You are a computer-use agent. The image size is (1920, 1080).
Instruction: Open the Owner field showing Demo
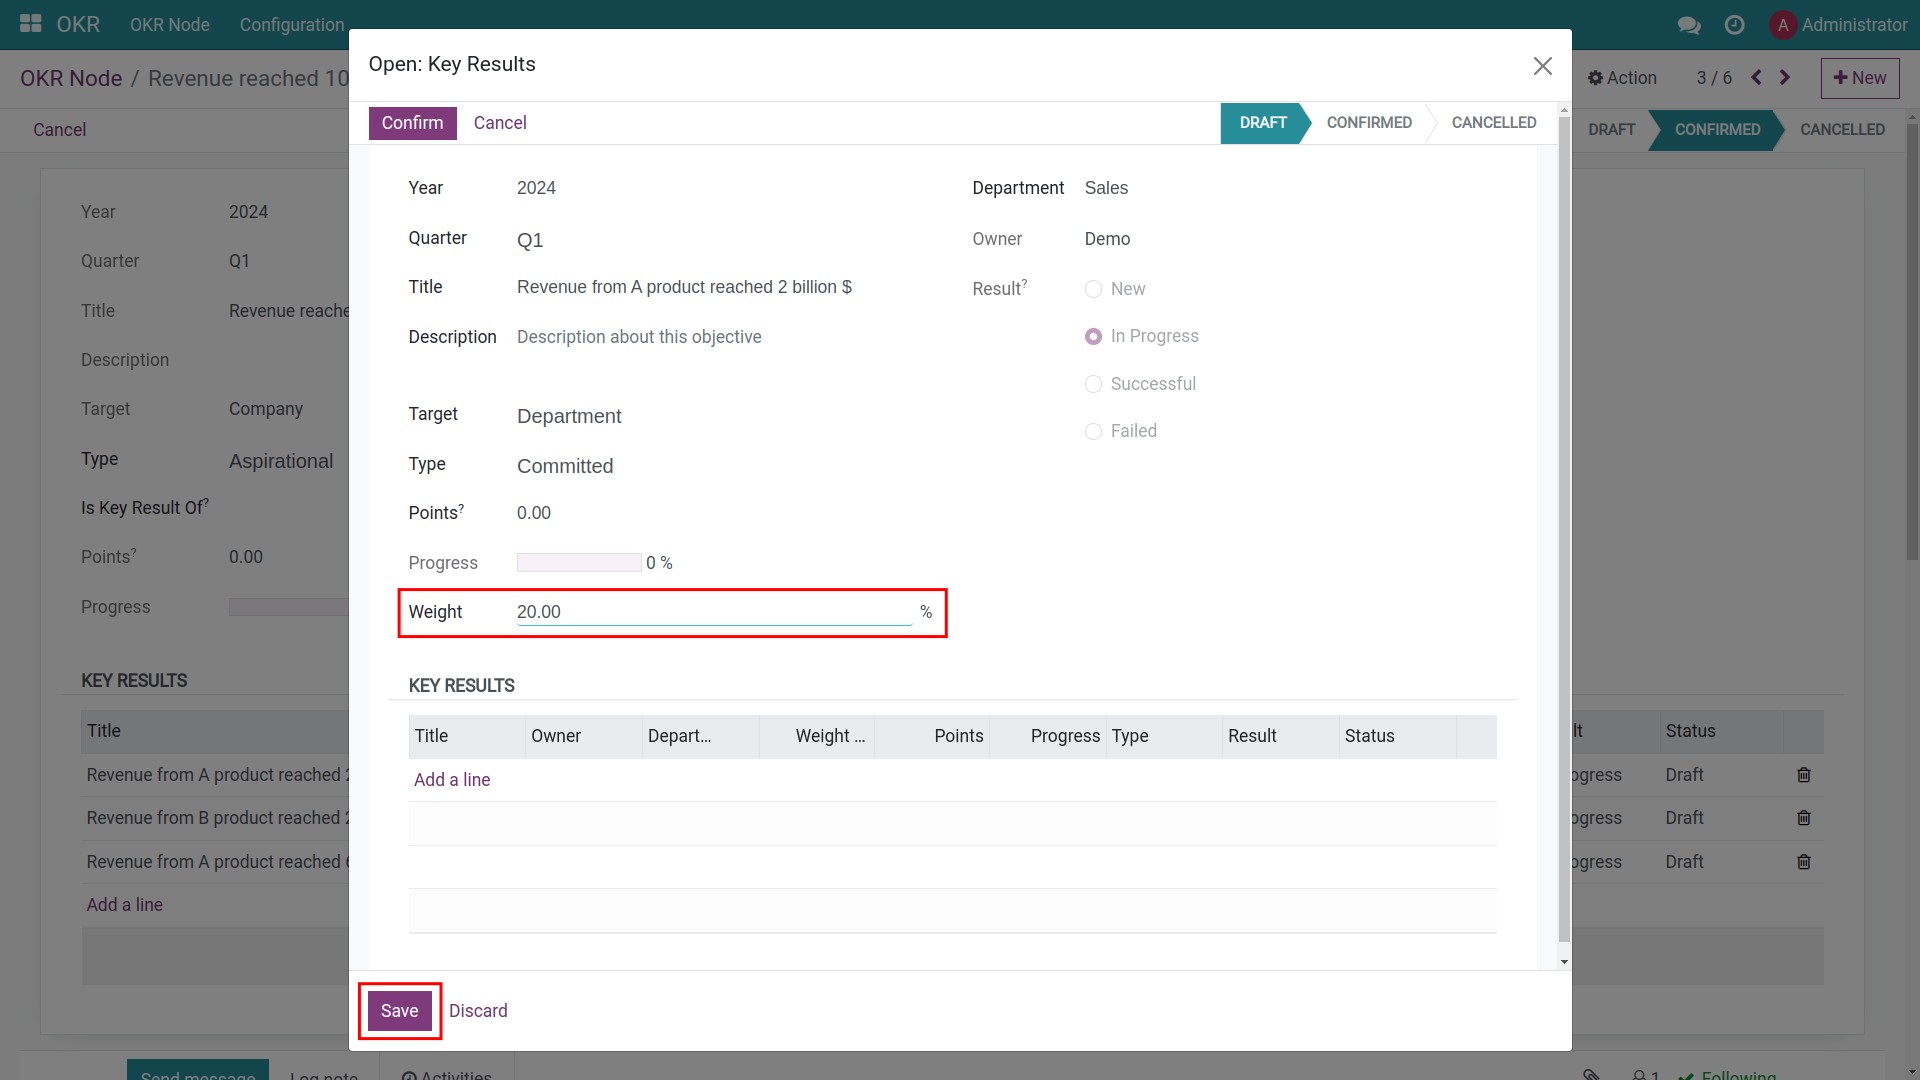[1107, 239]
